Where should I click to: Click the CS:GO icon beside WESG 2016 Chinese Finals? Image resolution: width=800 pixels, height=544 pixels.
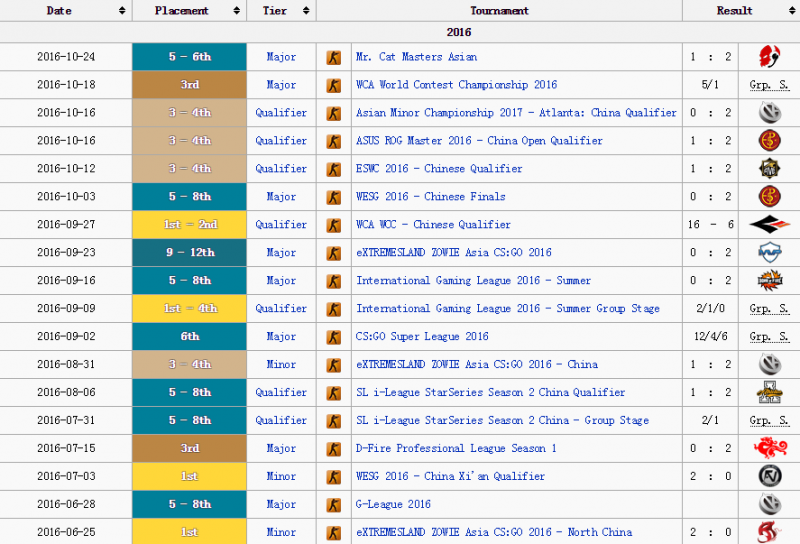334,197
